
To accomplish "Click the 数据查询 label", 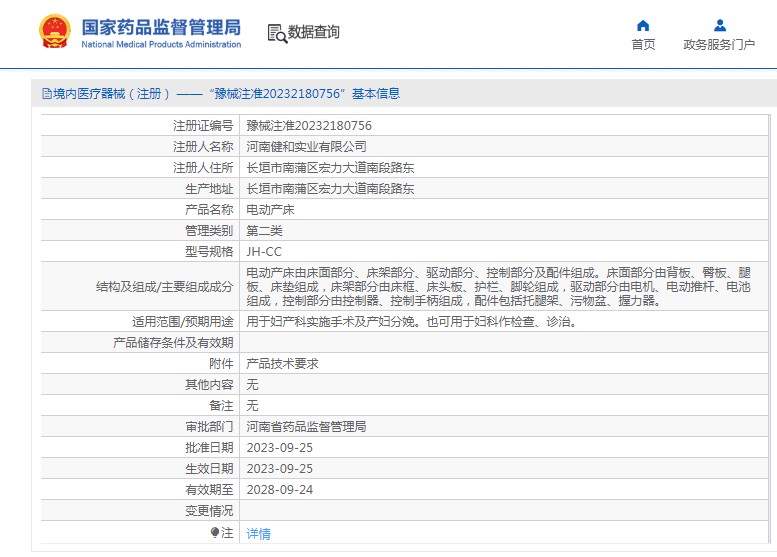I will pyautogui.click(x=314, y=32).
